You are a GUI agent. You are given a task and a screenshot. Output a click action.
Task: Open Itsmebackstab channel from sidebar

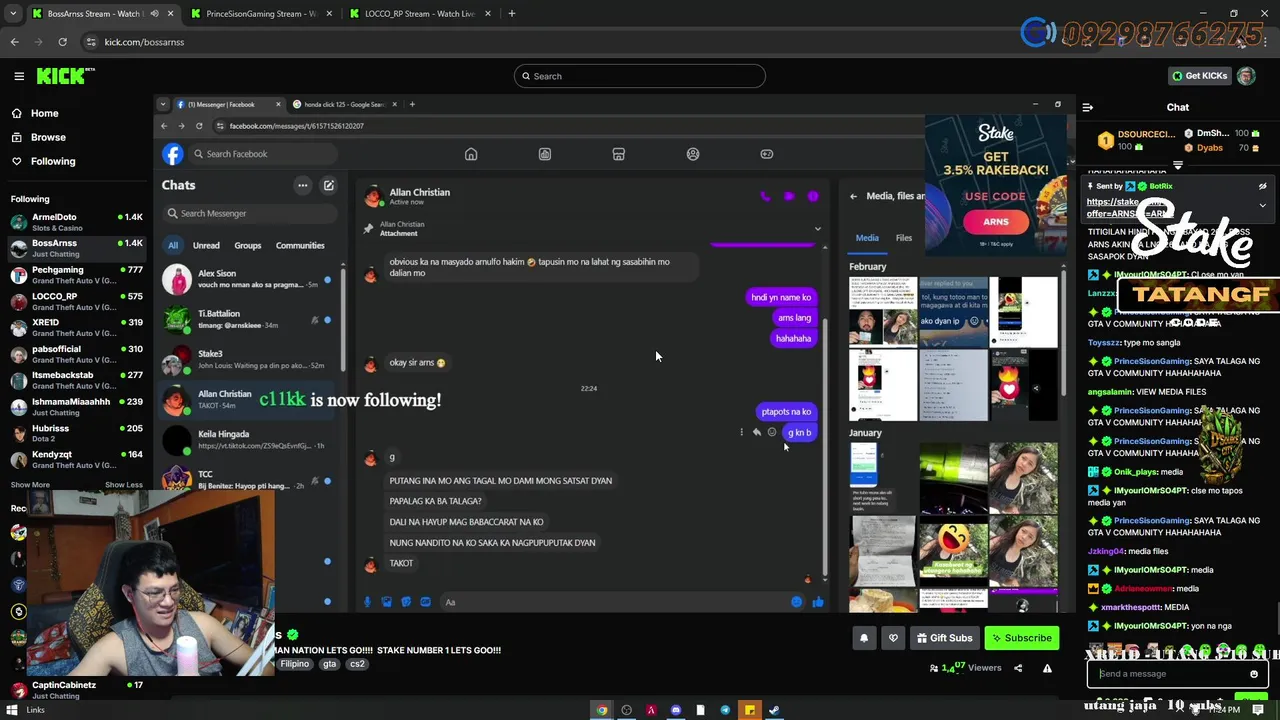75,380
